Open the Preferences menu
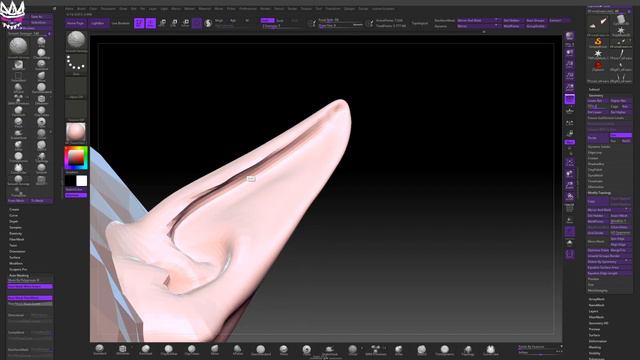Viewport: 640px width, 360px height. [x=248, y=9]
